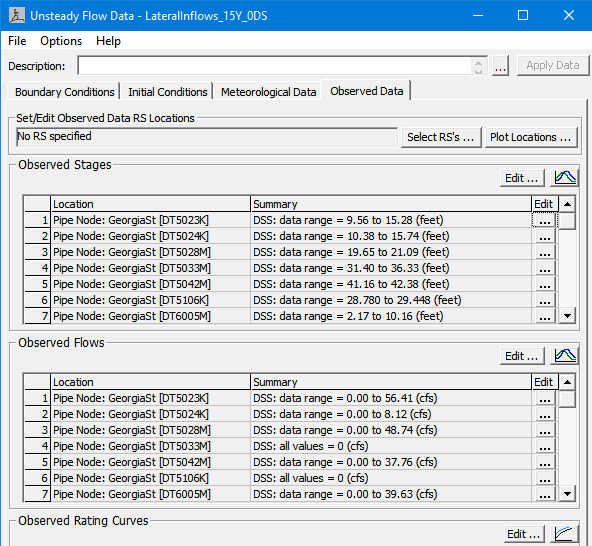Click up arrow of Observed Flows scrollbar

[x=567, y=382]
